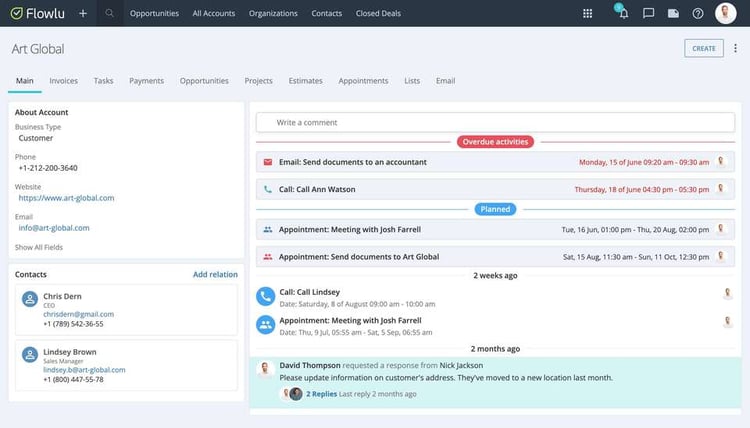
Task: Open Appointment: Send documents to Art Global
Action: pyautogui.click(x=495, y=257)
